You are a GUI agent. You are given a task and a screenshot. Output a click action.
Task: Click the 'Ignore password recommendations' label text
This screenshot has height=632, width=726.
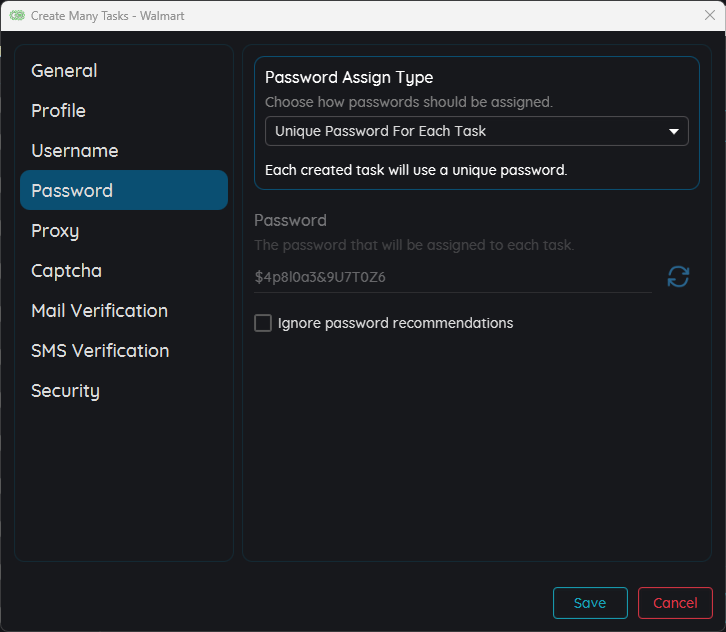(395, 323)
